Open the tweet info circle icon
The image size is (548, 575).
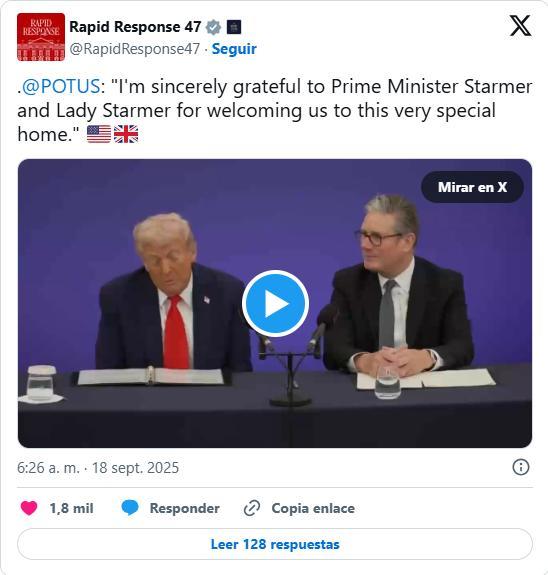click(x=521, y=468)
